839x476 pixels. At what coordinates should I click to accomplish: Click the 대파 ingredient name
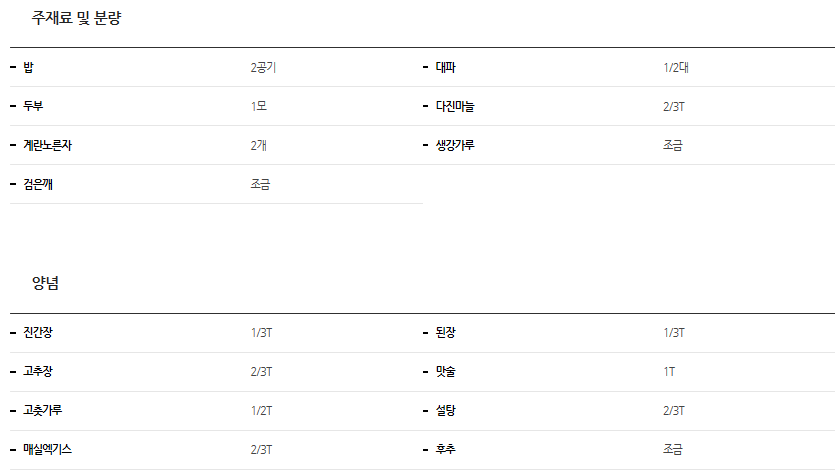point(446,68)
